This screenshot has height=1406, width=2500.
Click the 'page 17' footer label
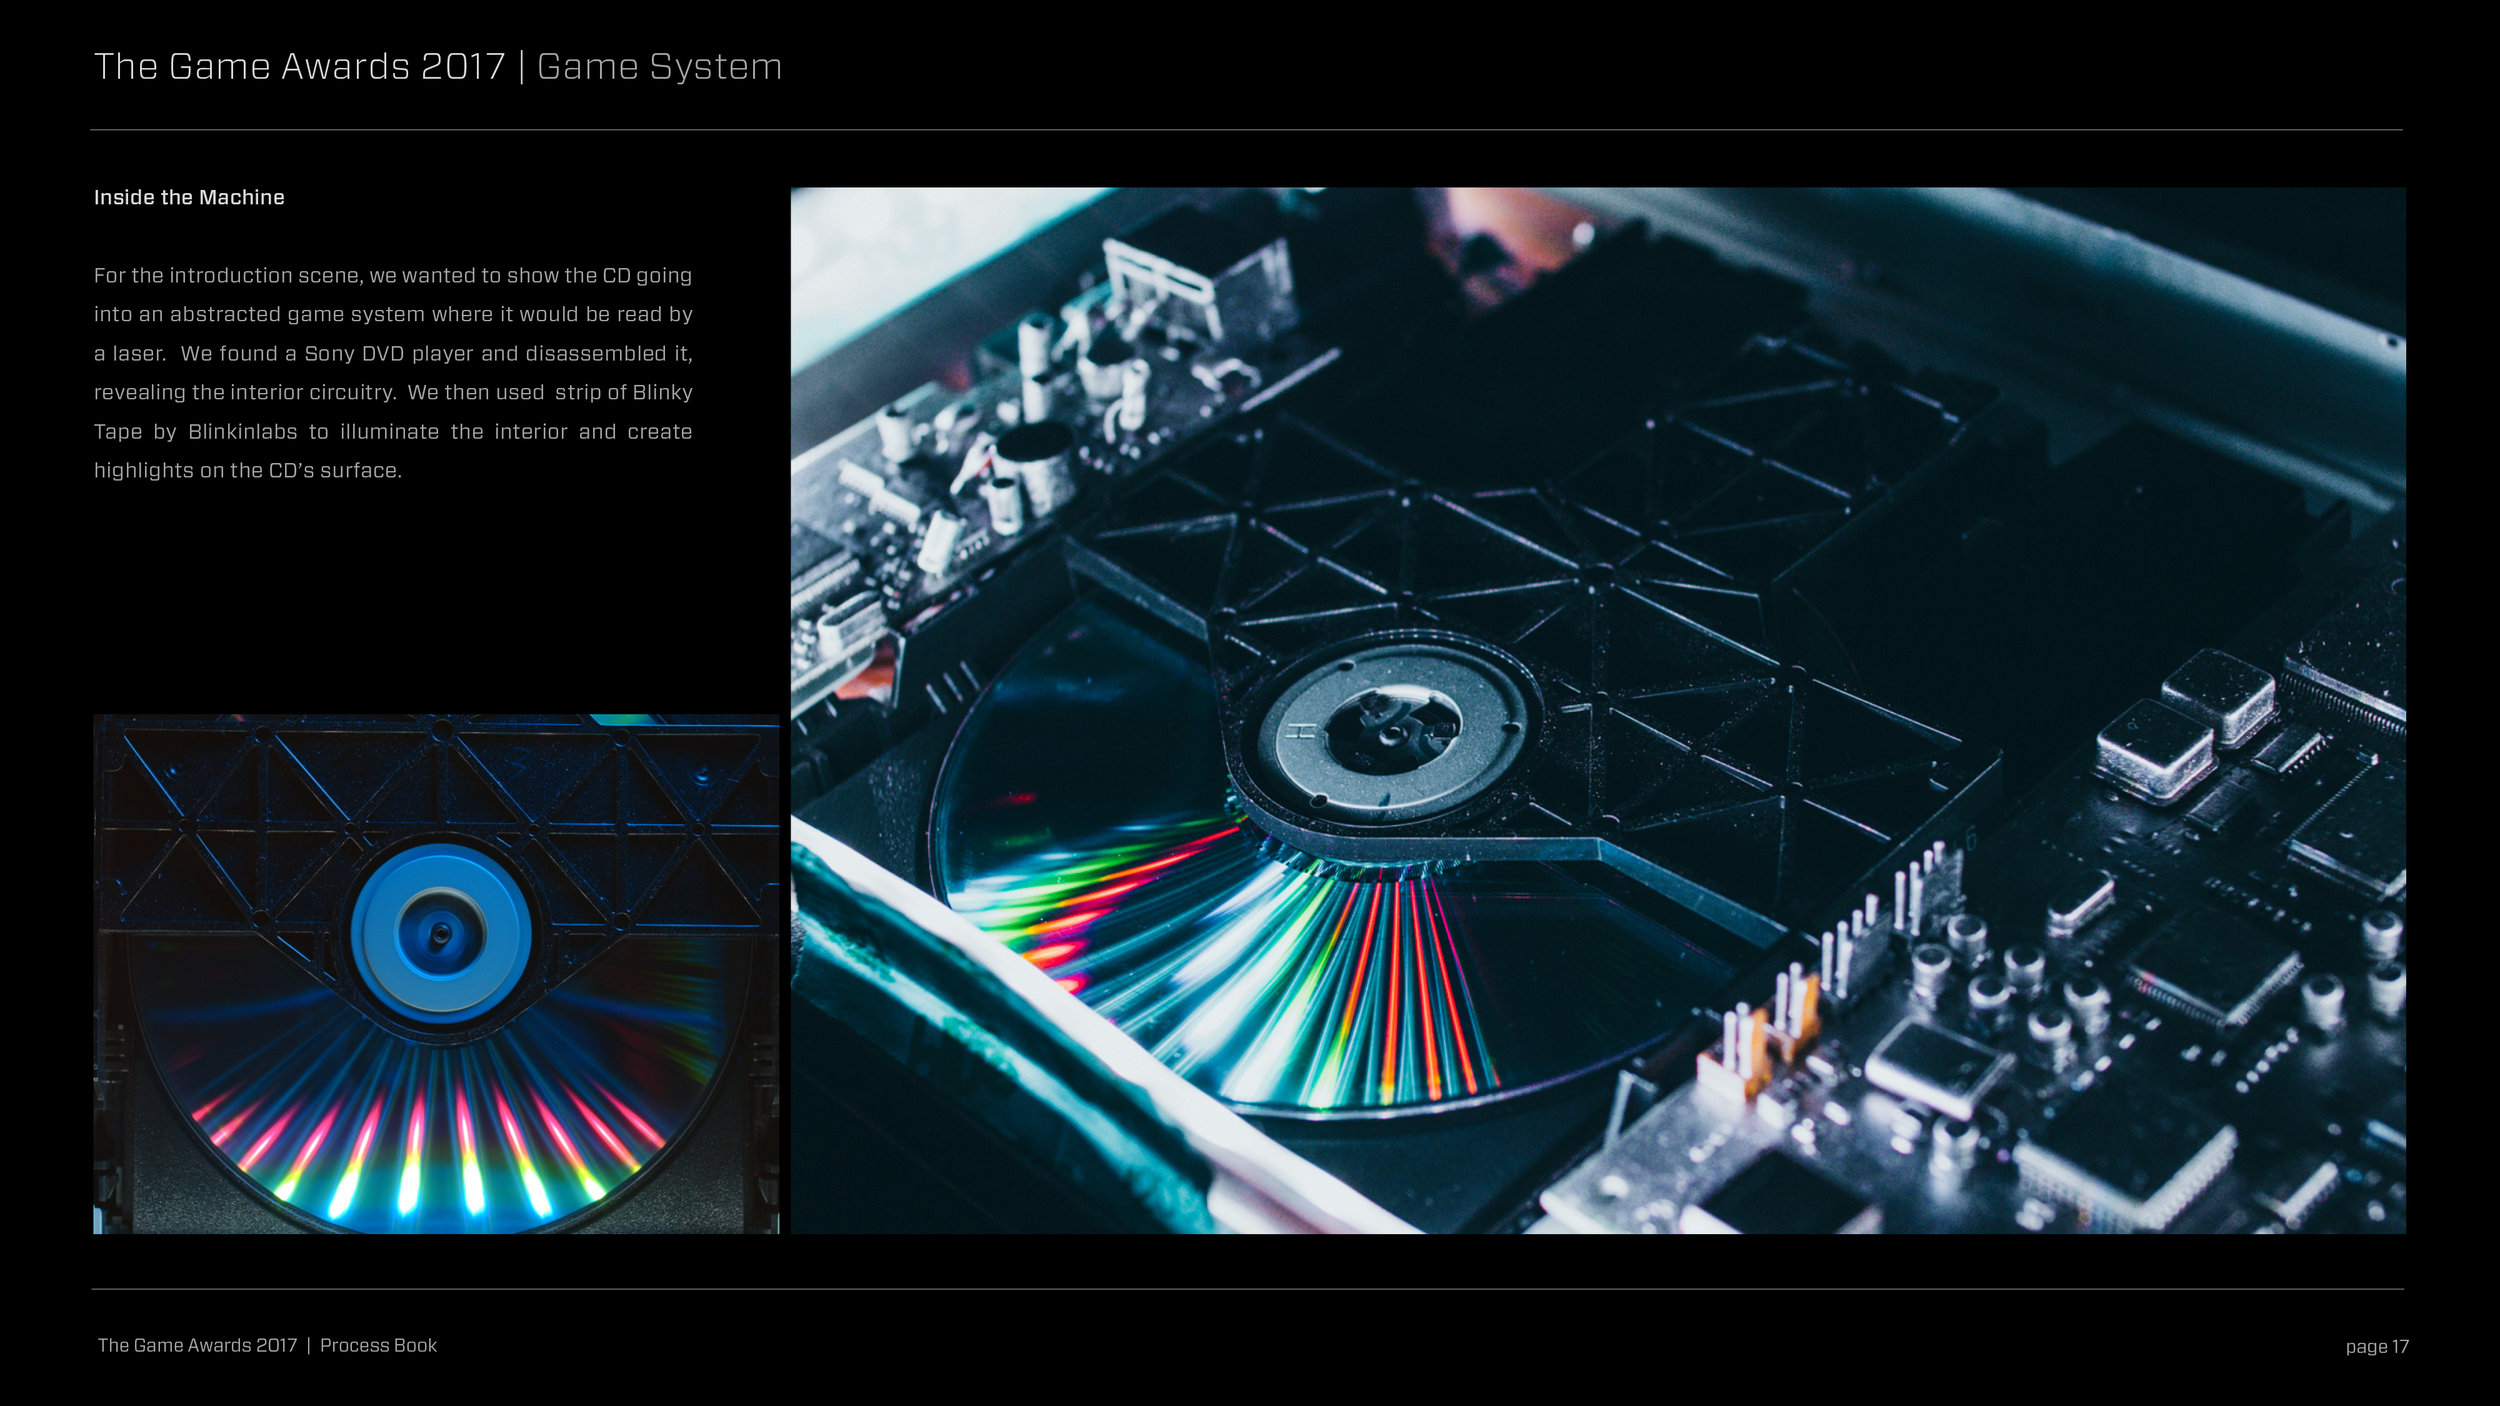pos(2377,1347)
